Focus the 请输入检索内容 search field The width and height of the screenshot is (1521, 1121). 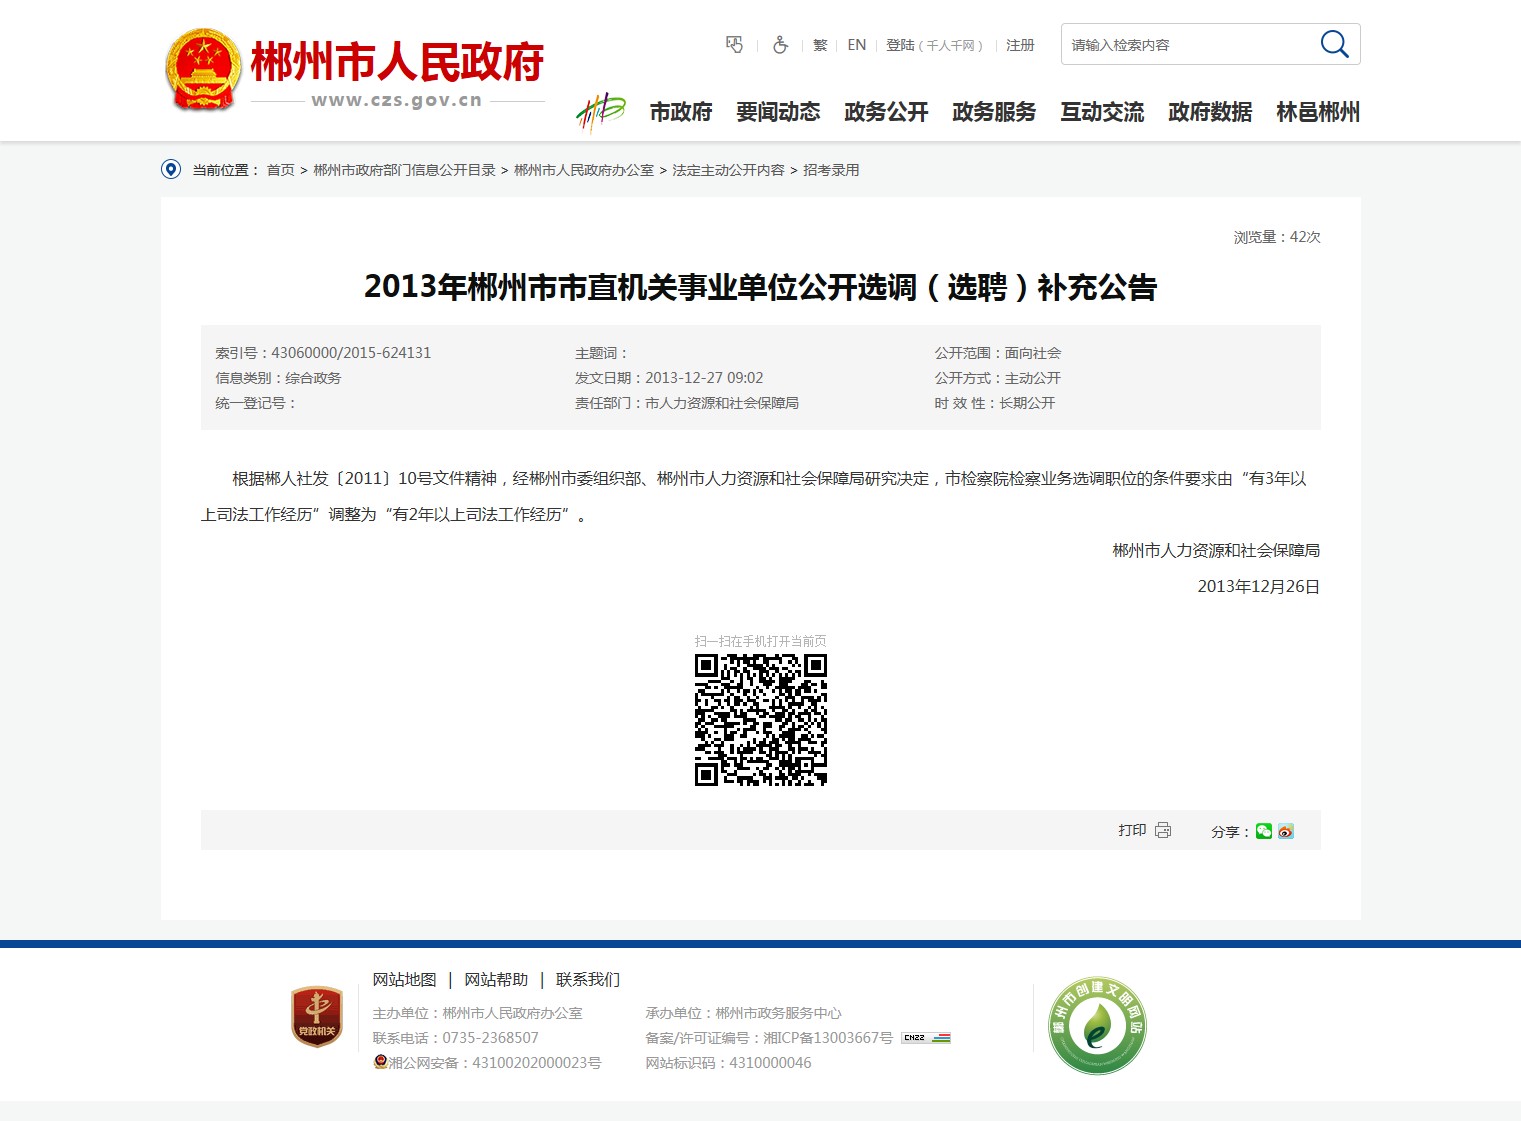1185,45
